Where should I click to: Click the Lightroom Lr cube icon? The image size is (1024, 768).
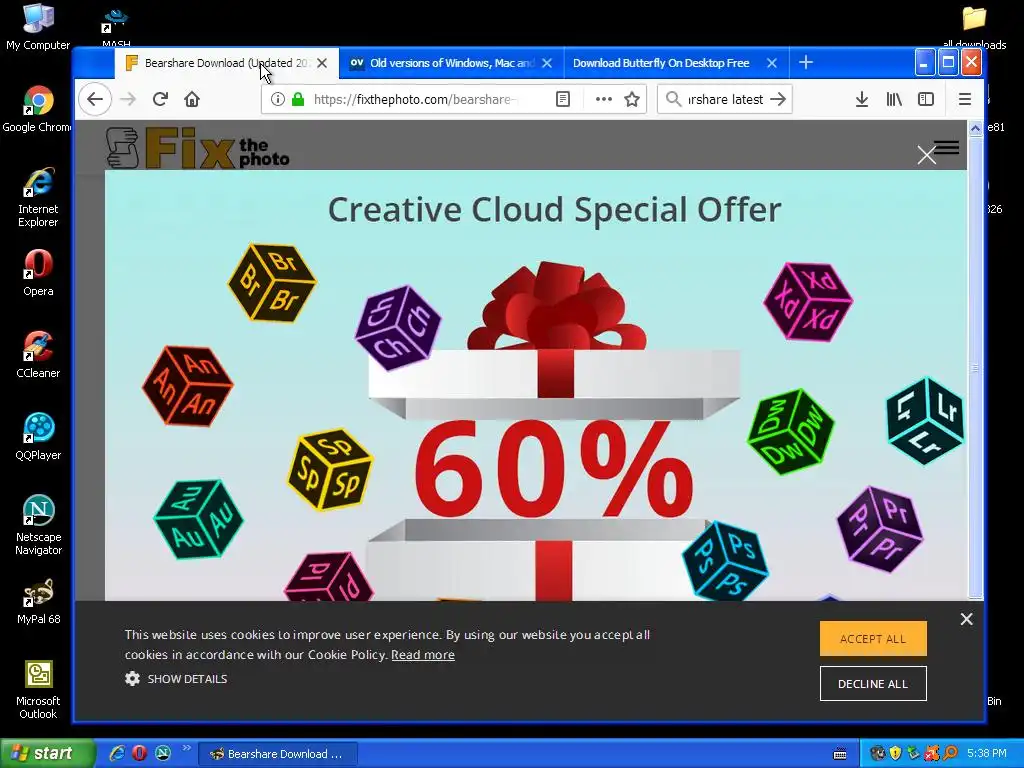(925, 421)
